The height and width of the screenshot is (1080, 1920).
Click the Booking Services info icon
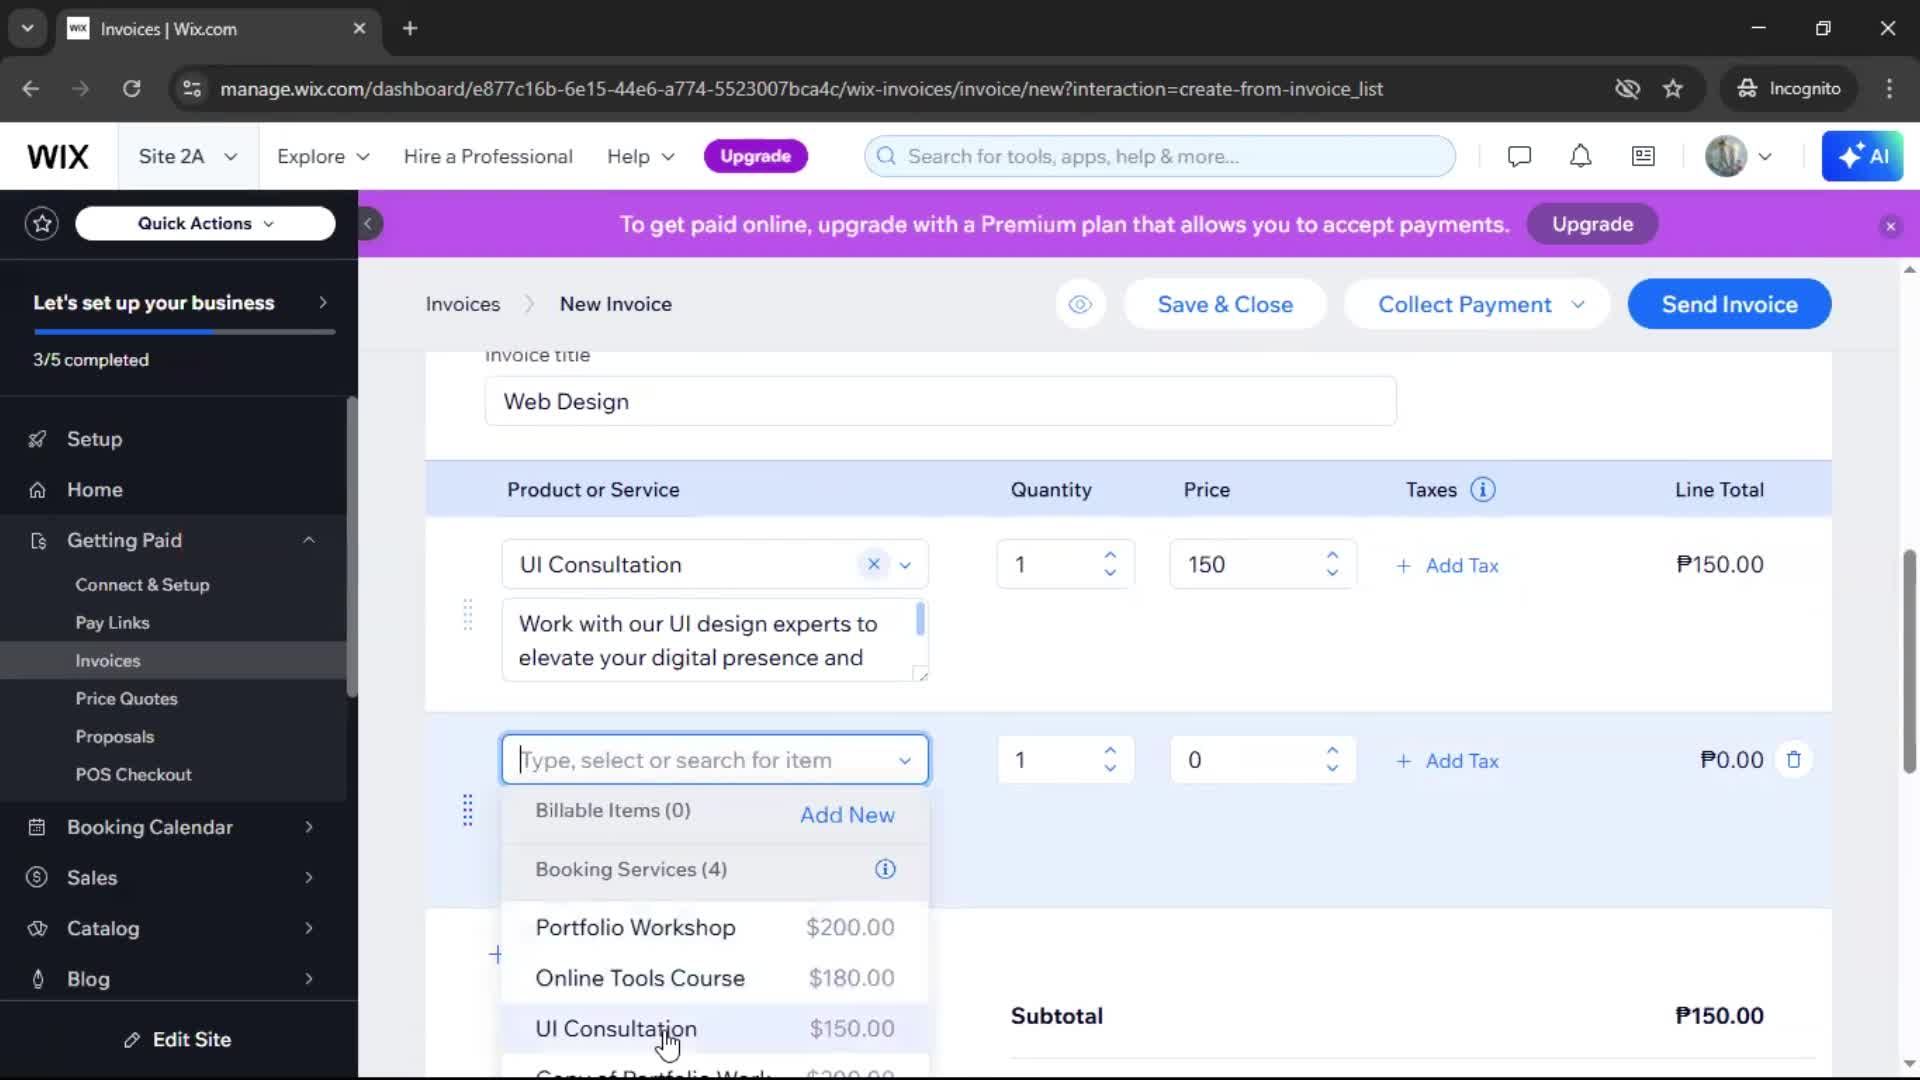click(885, 869)
